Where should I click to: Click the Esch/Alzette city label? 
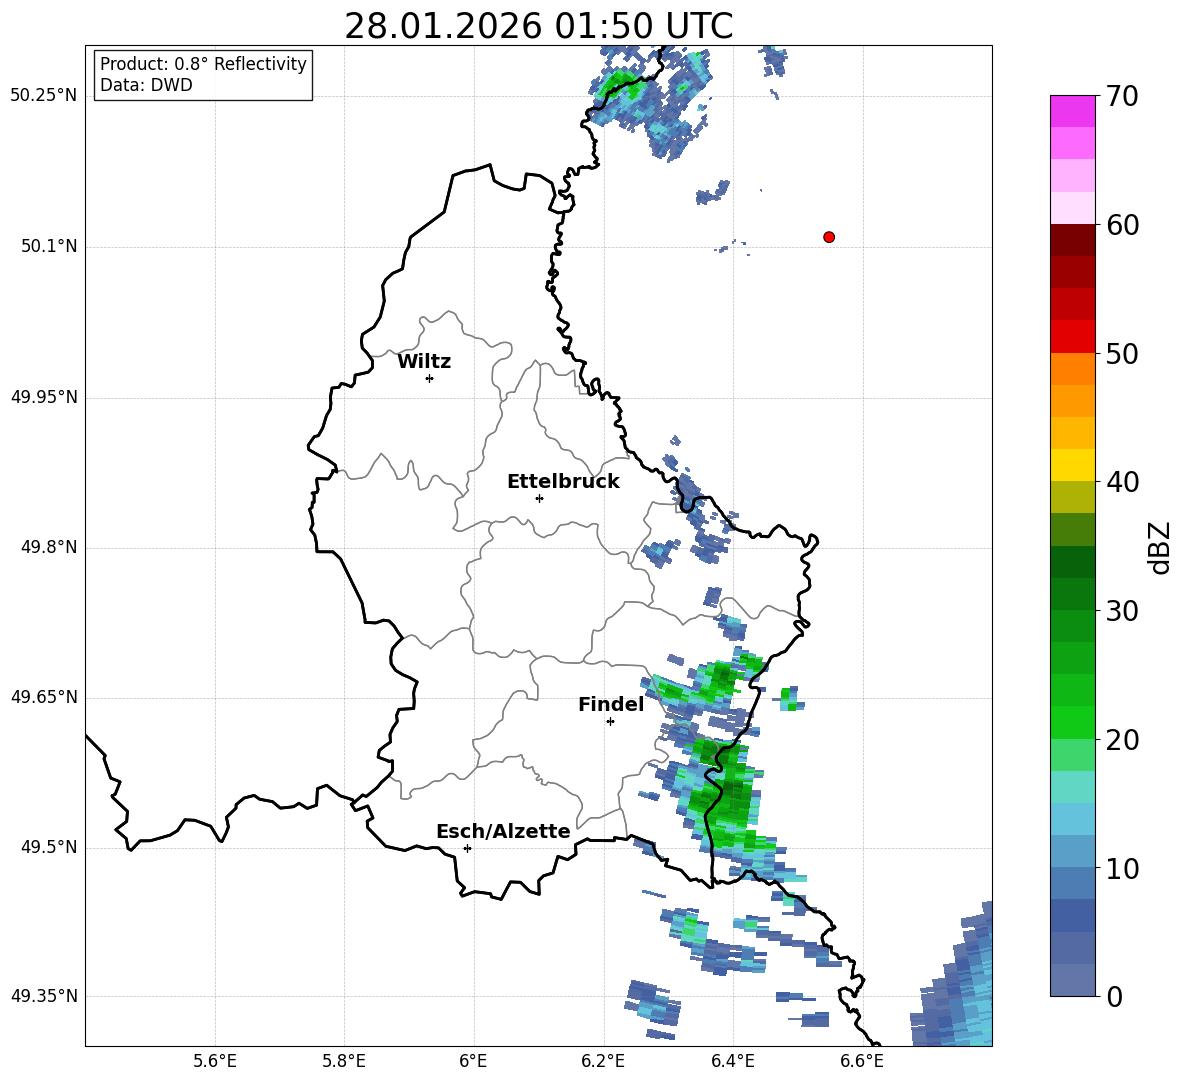click(503, 831)
